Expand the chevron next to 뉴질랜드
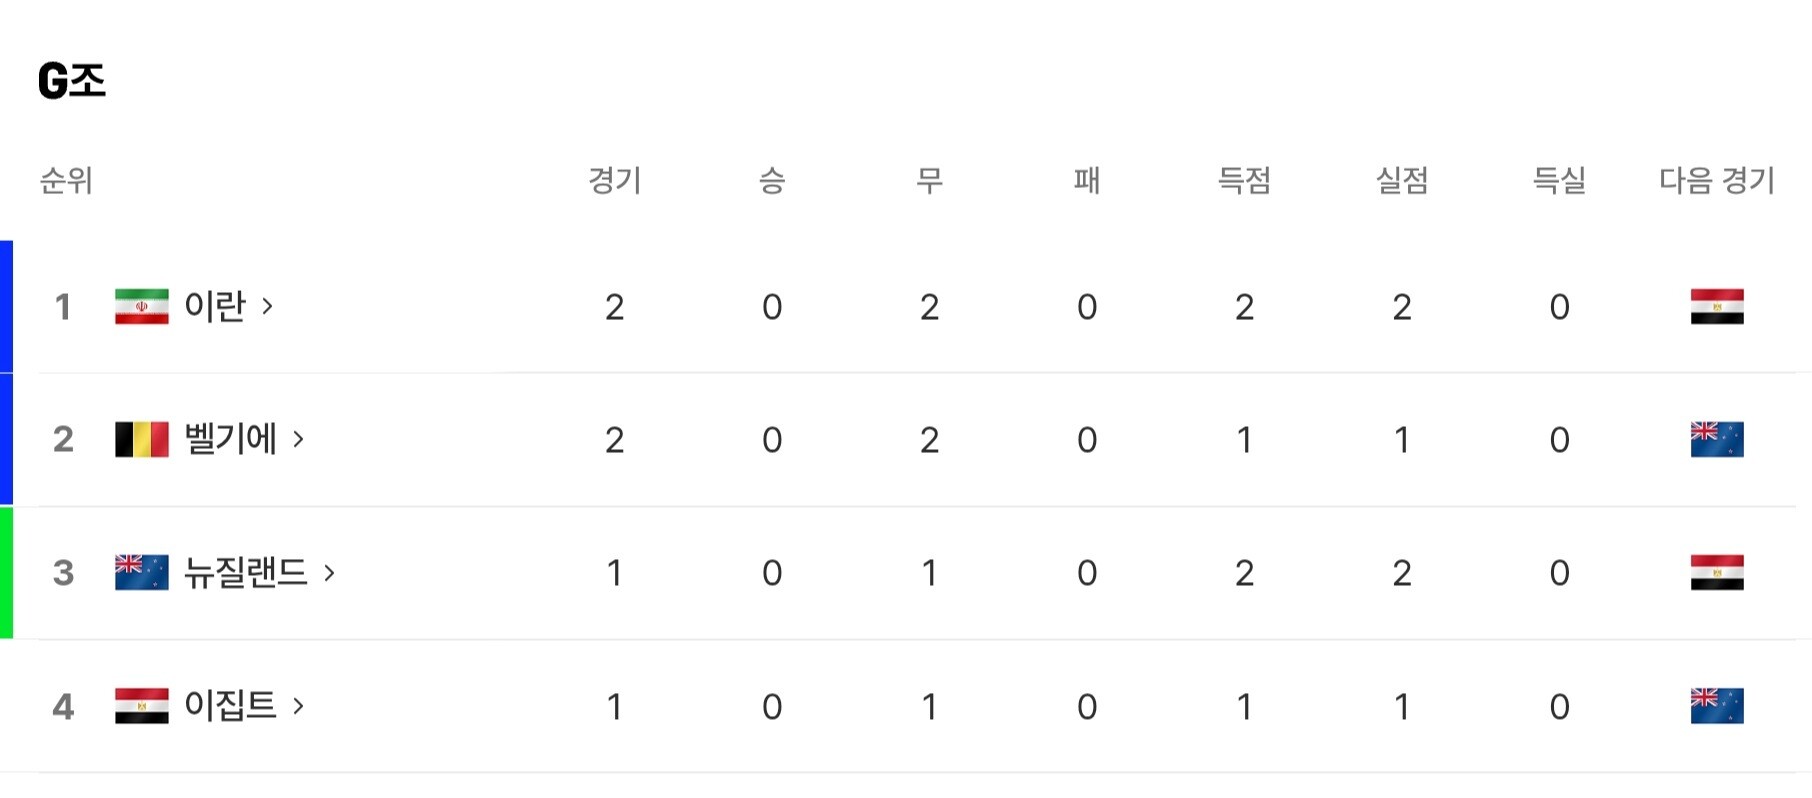Viewport: 1812px width, 798px height. click(x=329, y=573)
